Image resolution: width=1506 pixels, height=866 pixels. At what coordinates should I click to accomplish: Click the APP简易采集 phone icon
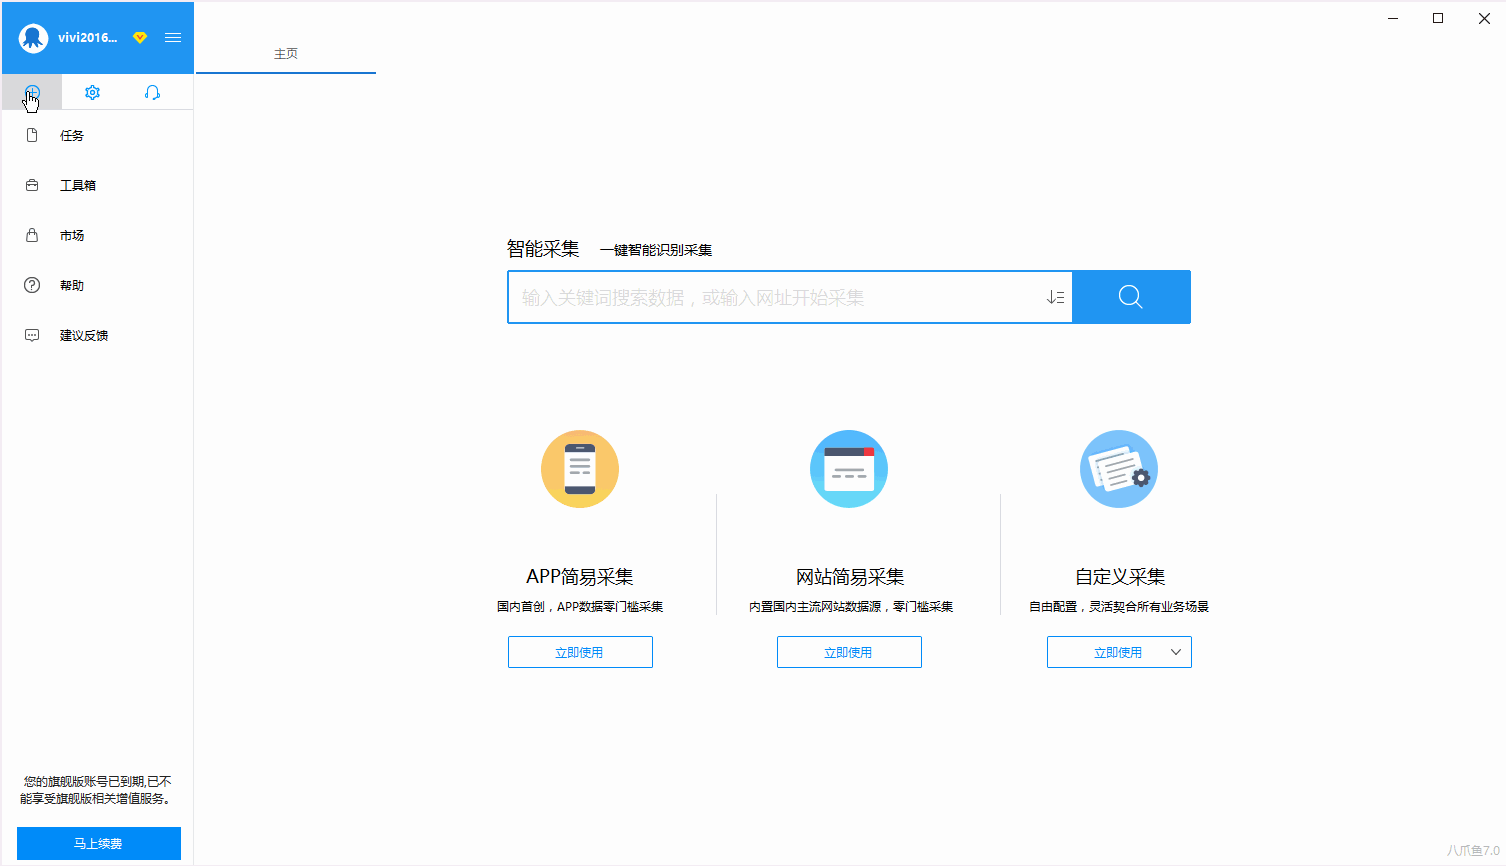coord(580,469)
